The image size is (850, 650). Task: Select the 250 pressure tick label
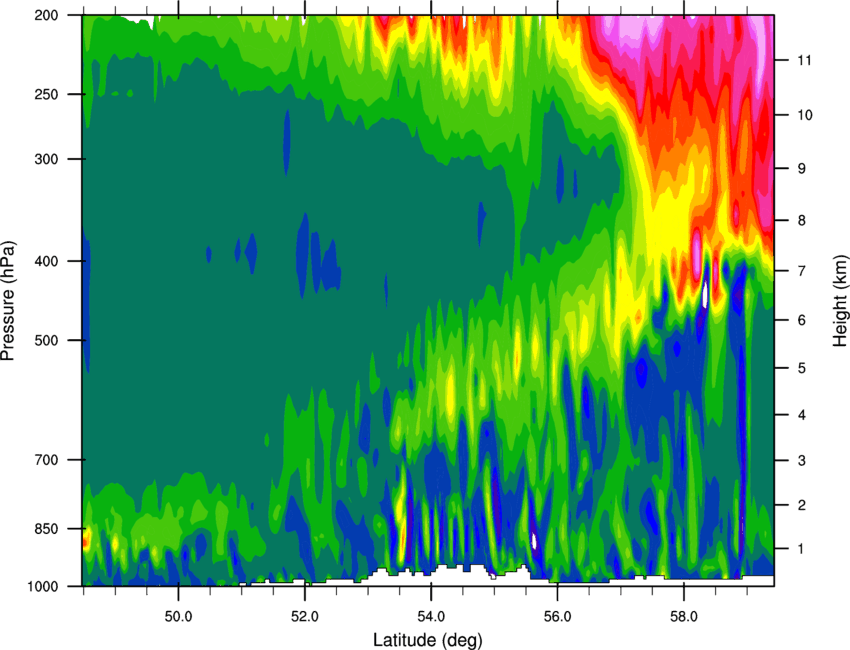46,94
